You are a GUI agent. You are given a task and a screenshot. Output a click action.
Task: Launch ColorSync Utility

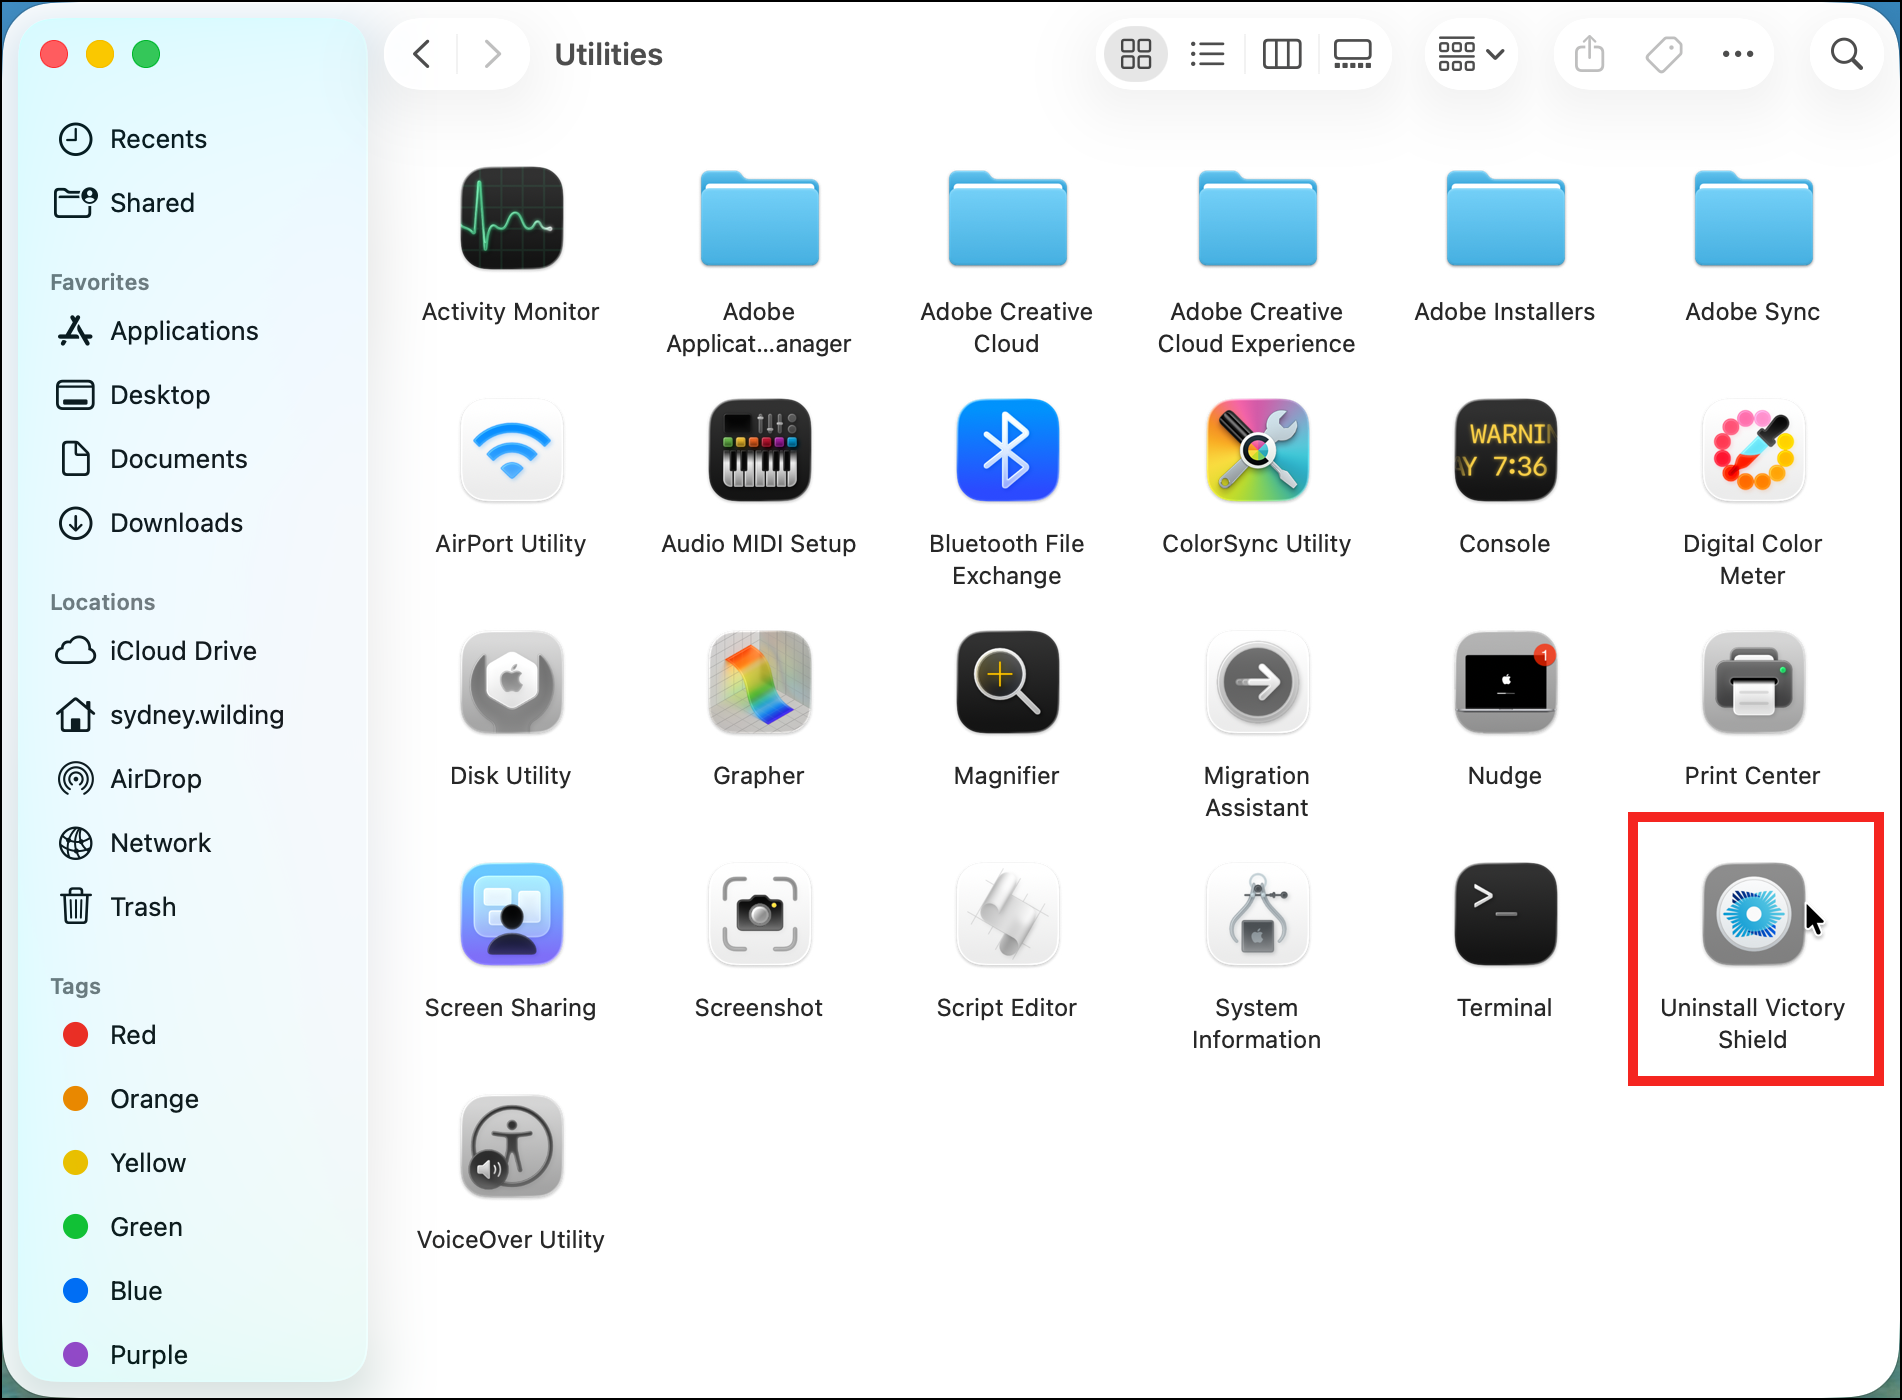click(1256, 450)
